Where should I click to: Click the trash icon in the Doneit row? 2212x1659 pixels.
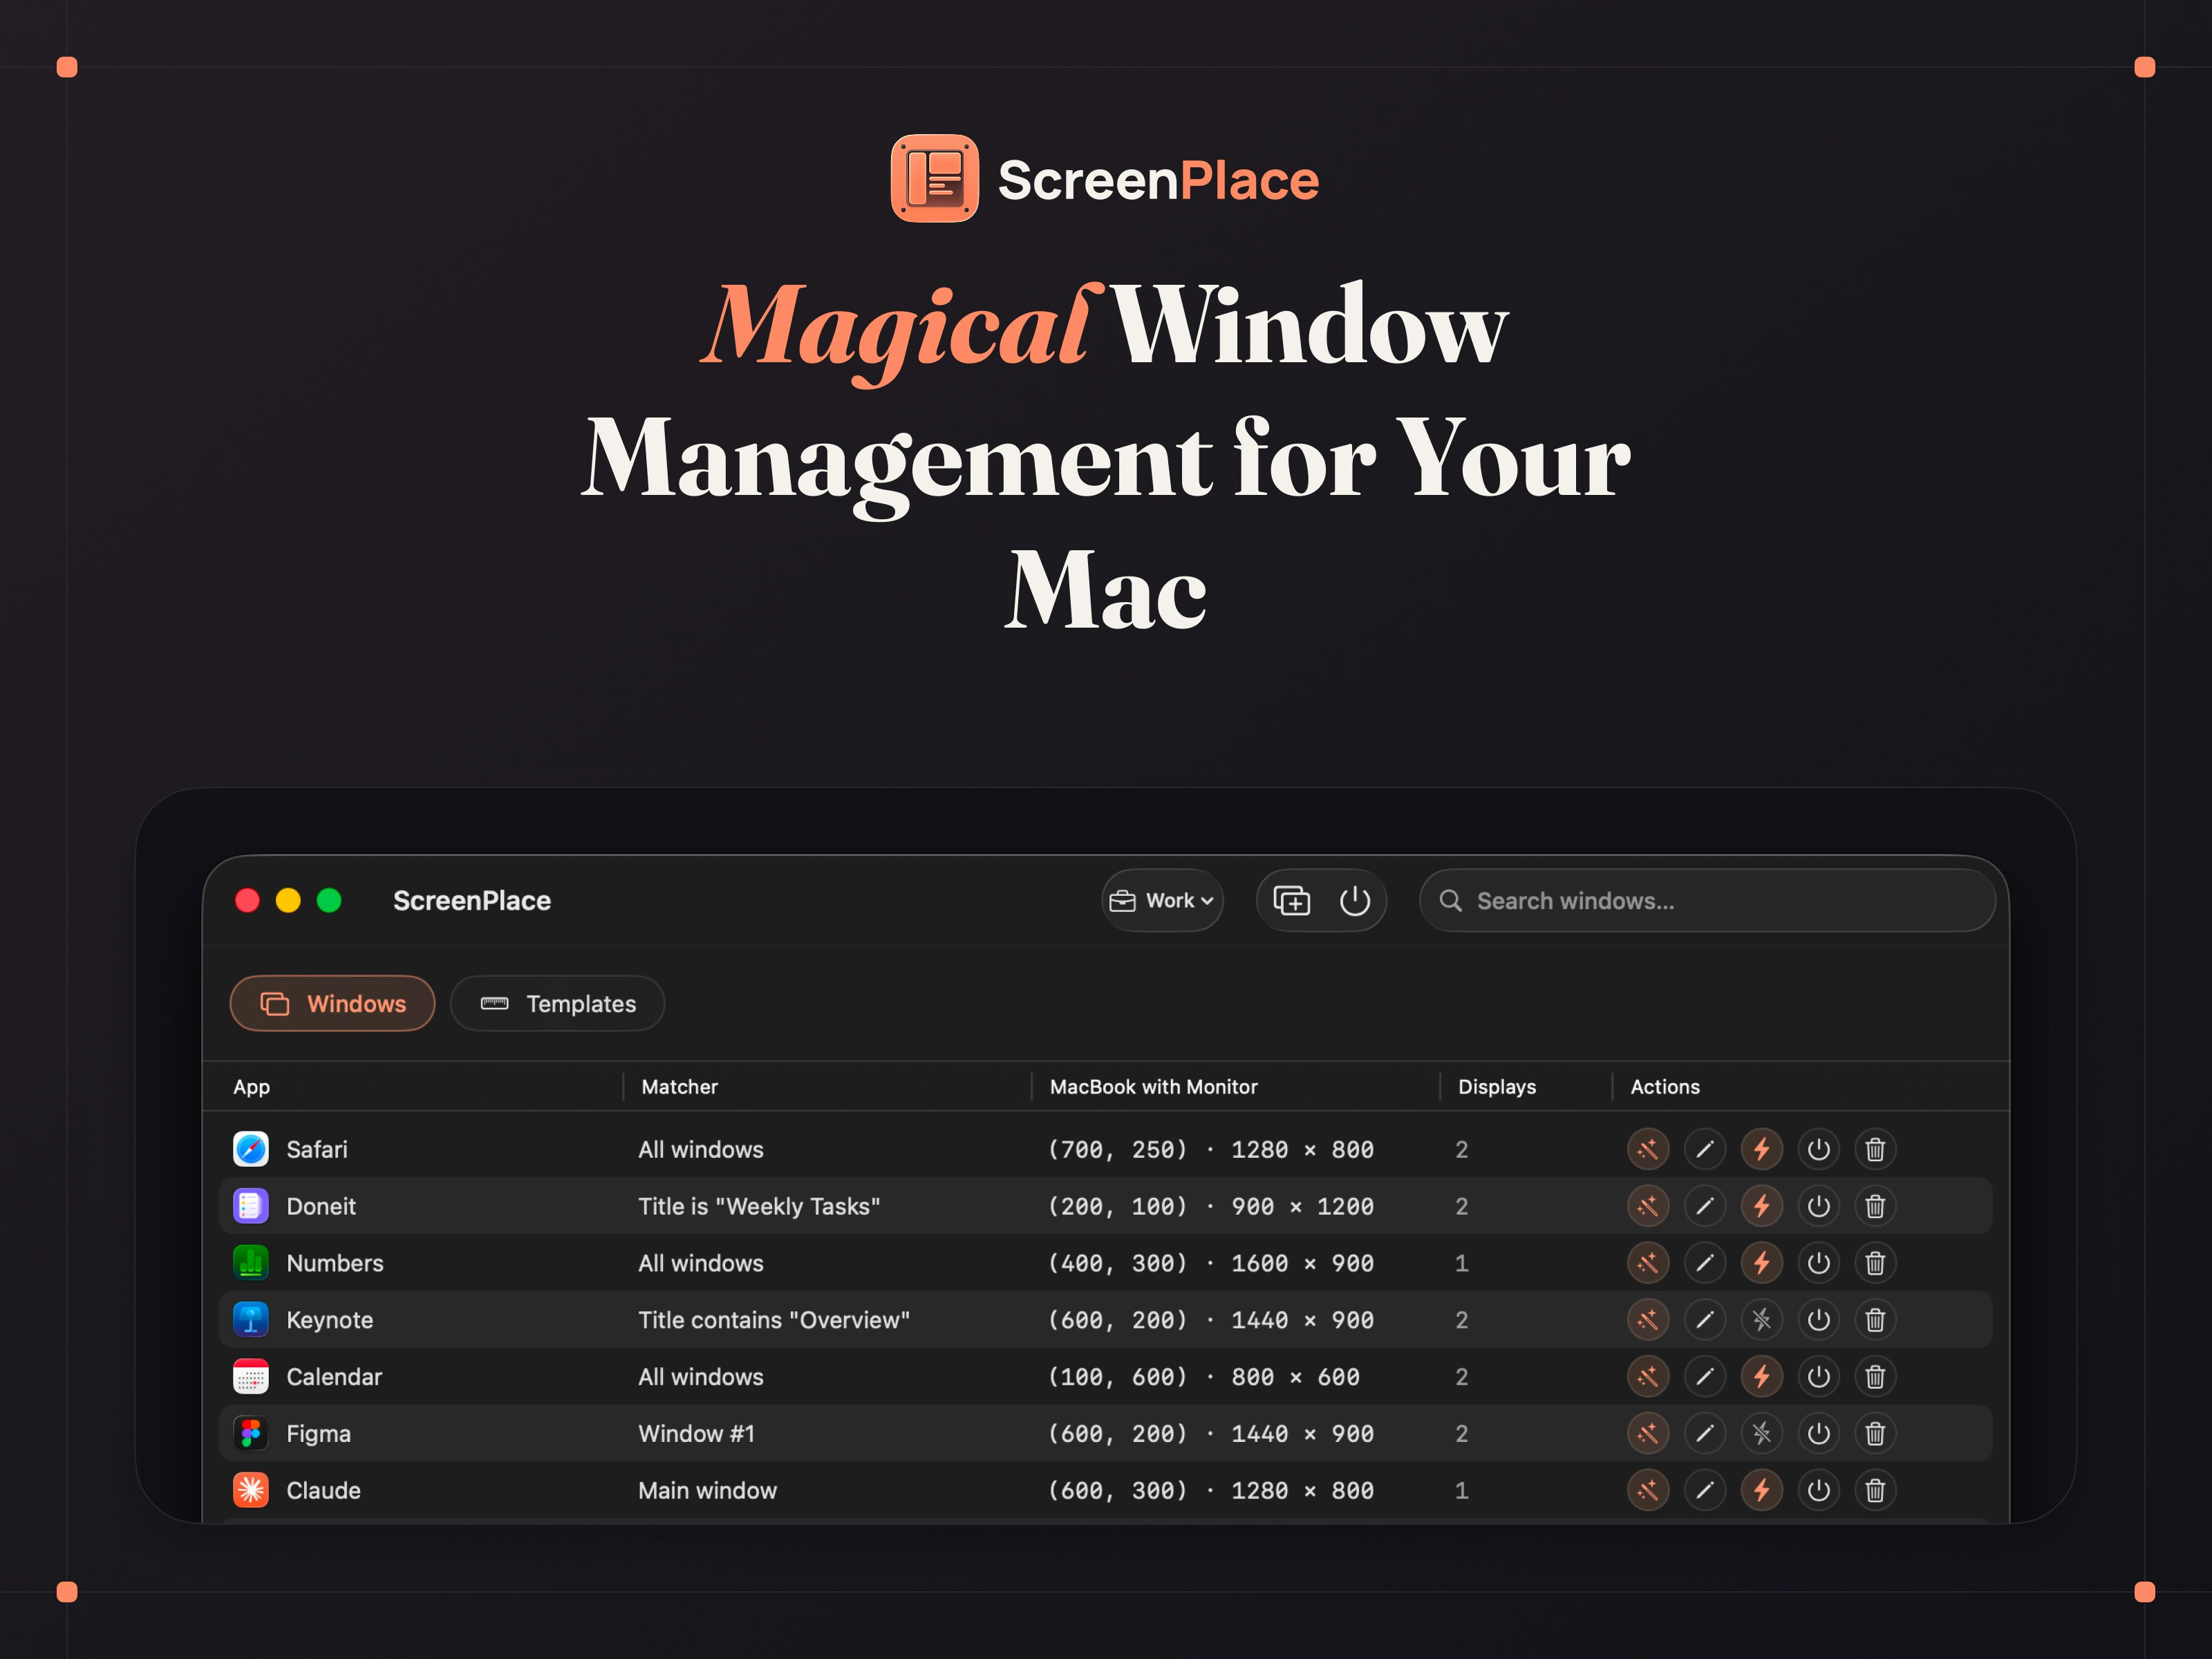point(1876,1206)
